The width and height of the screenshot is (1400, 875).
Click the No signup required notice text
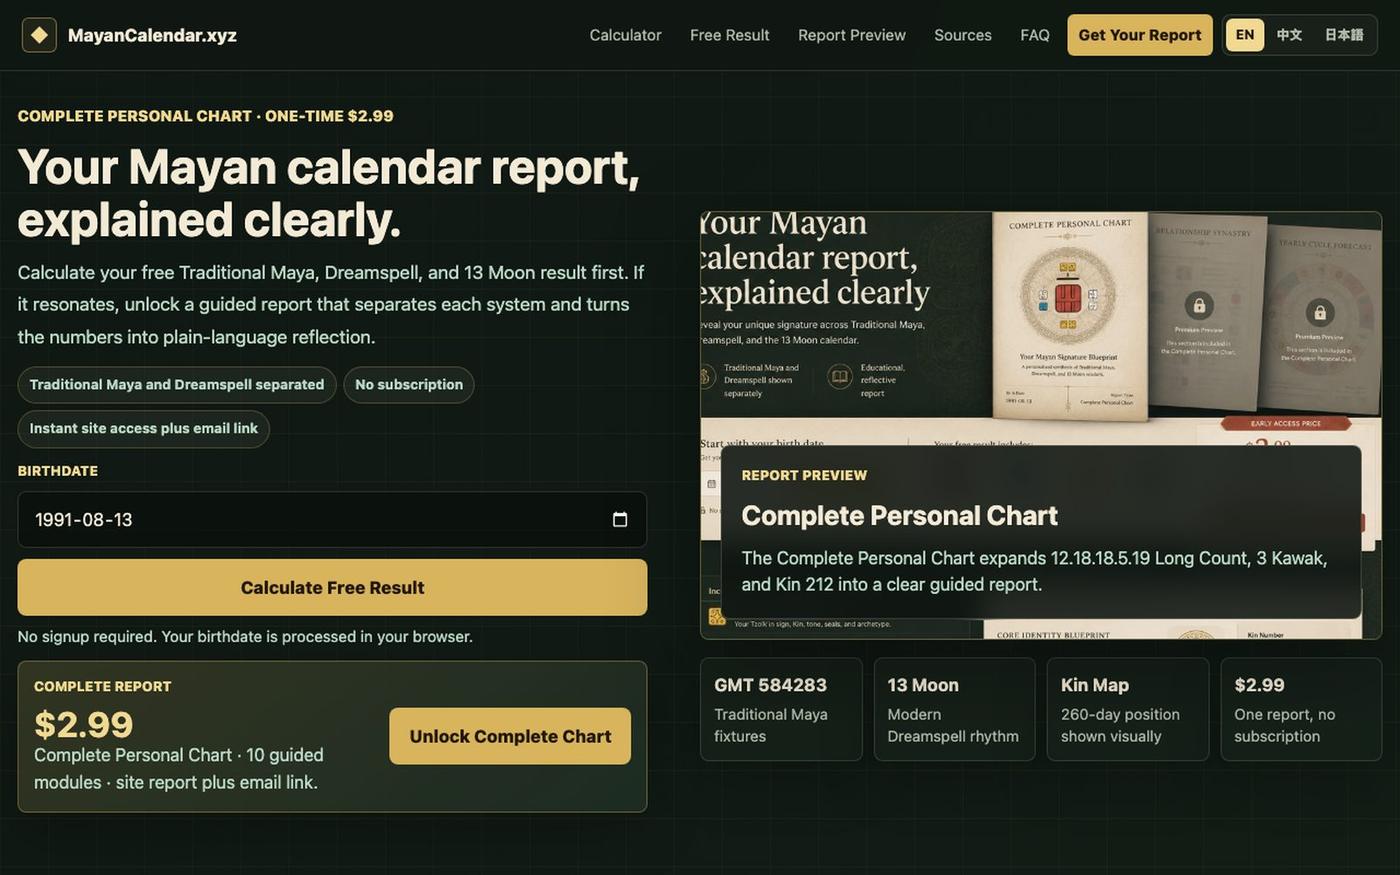click(x=245, y=637)
